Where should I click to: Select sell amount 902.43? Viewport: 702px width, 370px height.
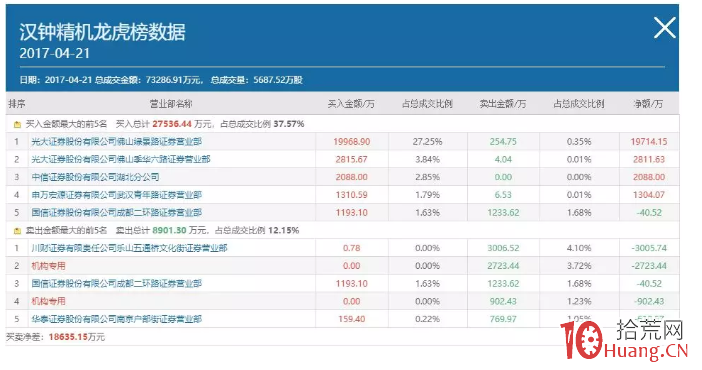503,301
